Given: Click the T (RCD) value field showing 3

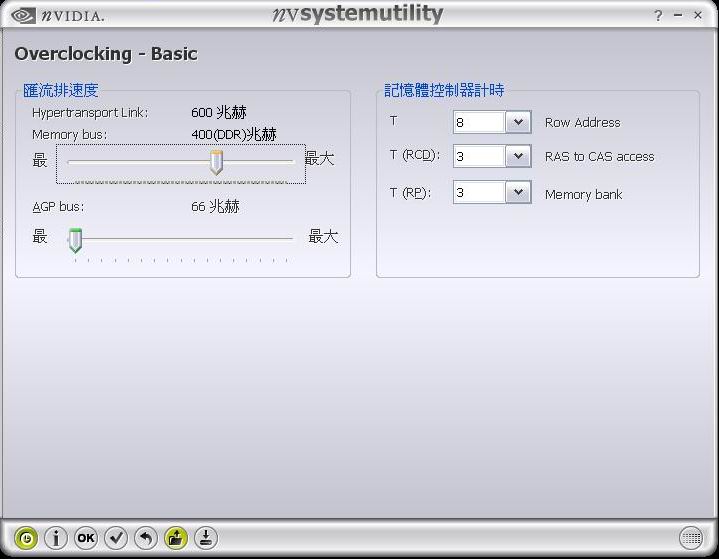Looking at the screenshot, I should (480, 156).
